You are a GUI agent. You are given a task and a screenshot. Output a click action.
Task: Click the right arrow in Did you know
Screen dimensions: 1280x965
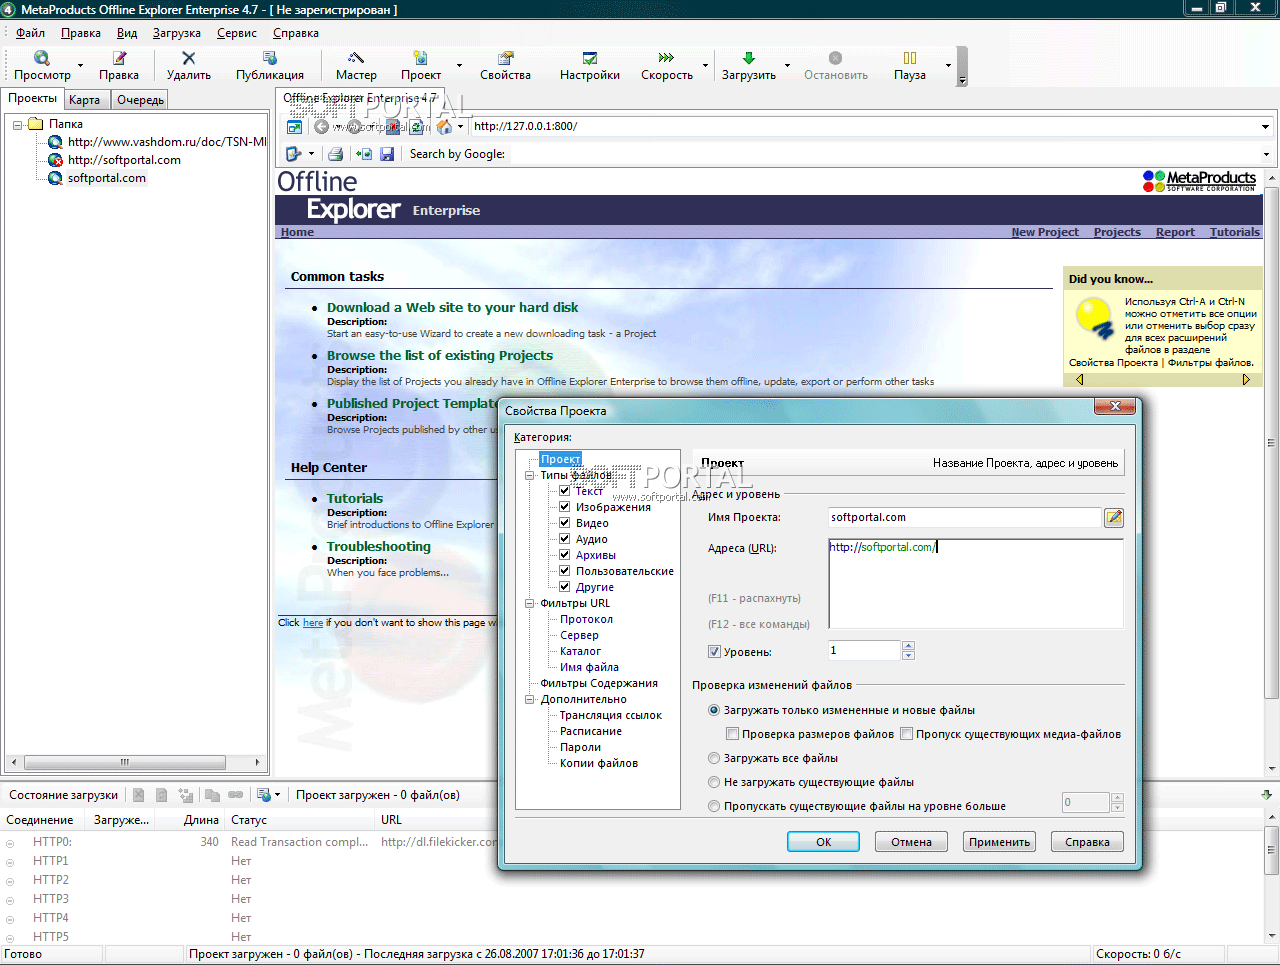coord(1246,380)
